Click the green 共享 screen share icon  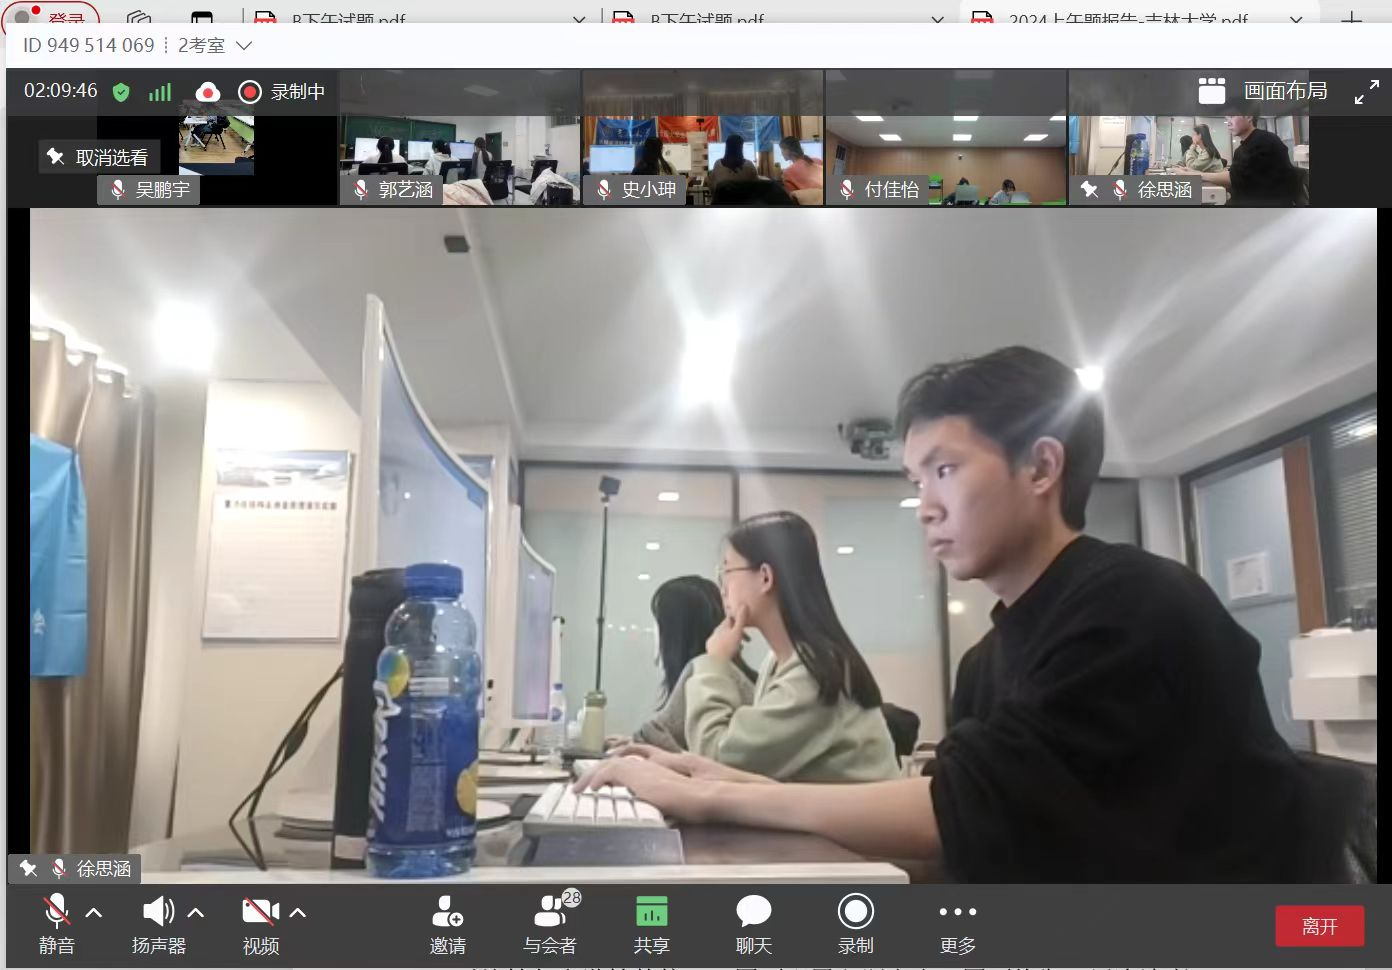(651, 912)
